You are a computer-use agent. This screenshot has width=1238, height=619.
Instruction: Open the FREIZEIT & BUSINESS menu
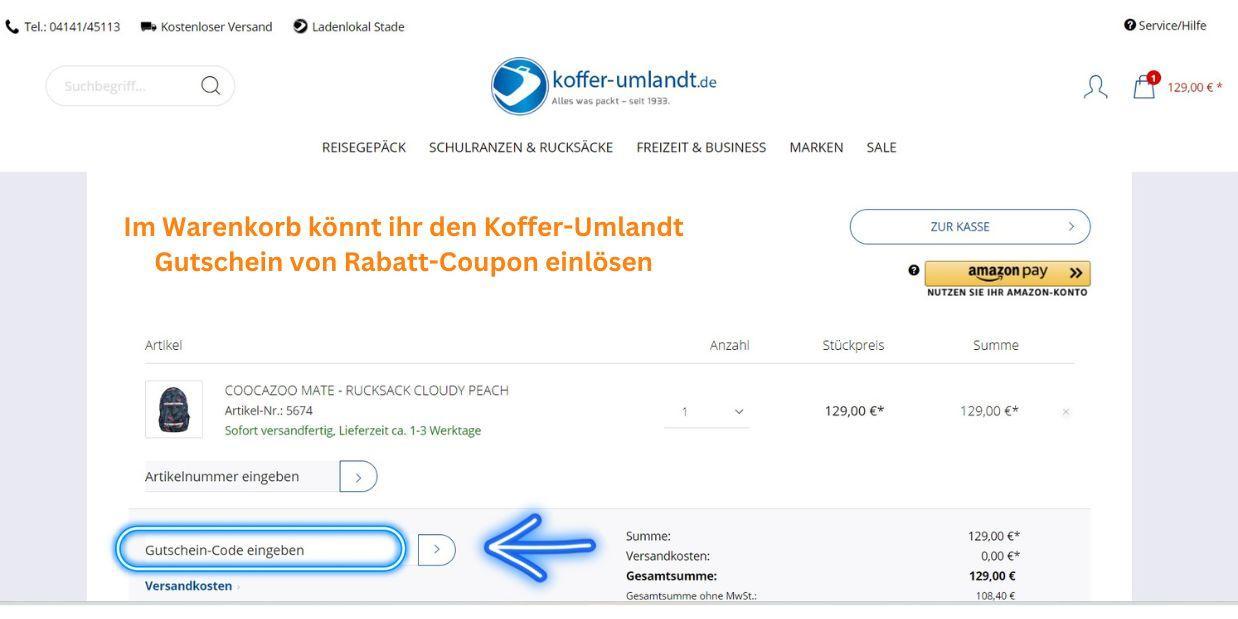(x=701, y=147)
